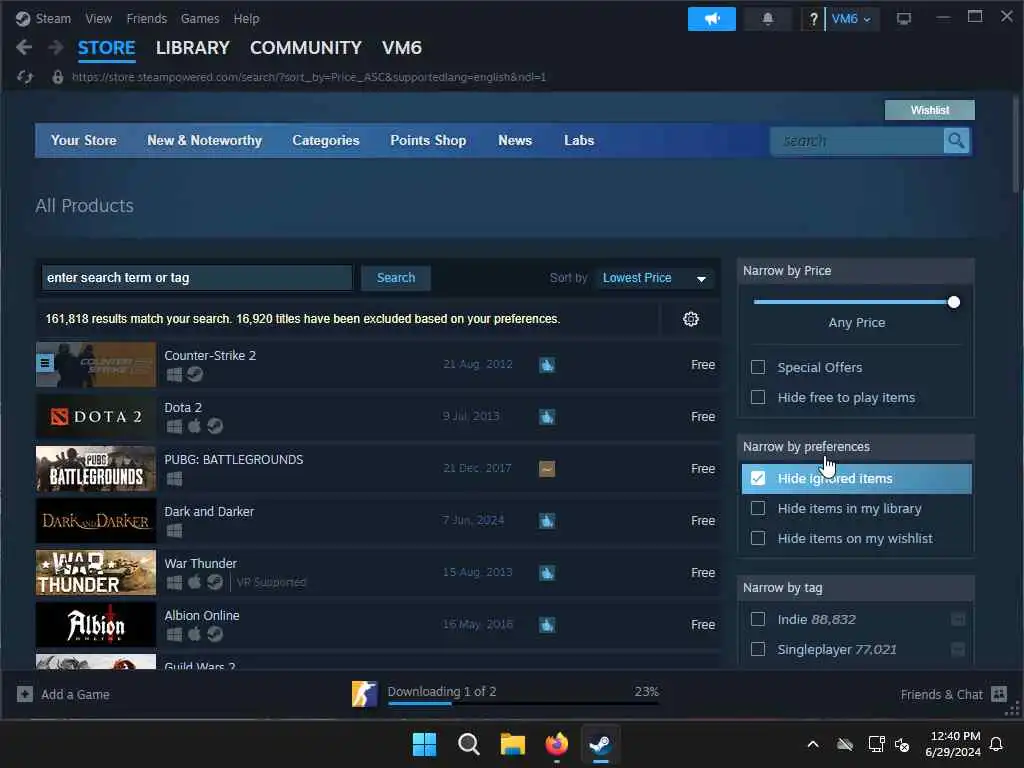
Task: Go forward with the forward arrow
Action: point(56,47)
